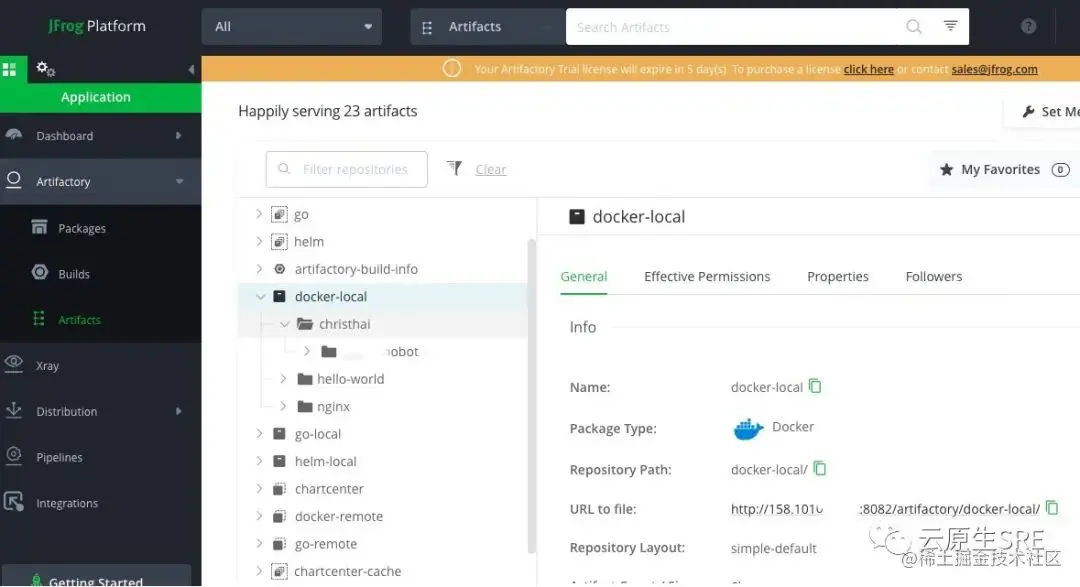Copy the docker-local name to clipboard
The height and width of the screenshot is (587, 1080).
(815, 386)
